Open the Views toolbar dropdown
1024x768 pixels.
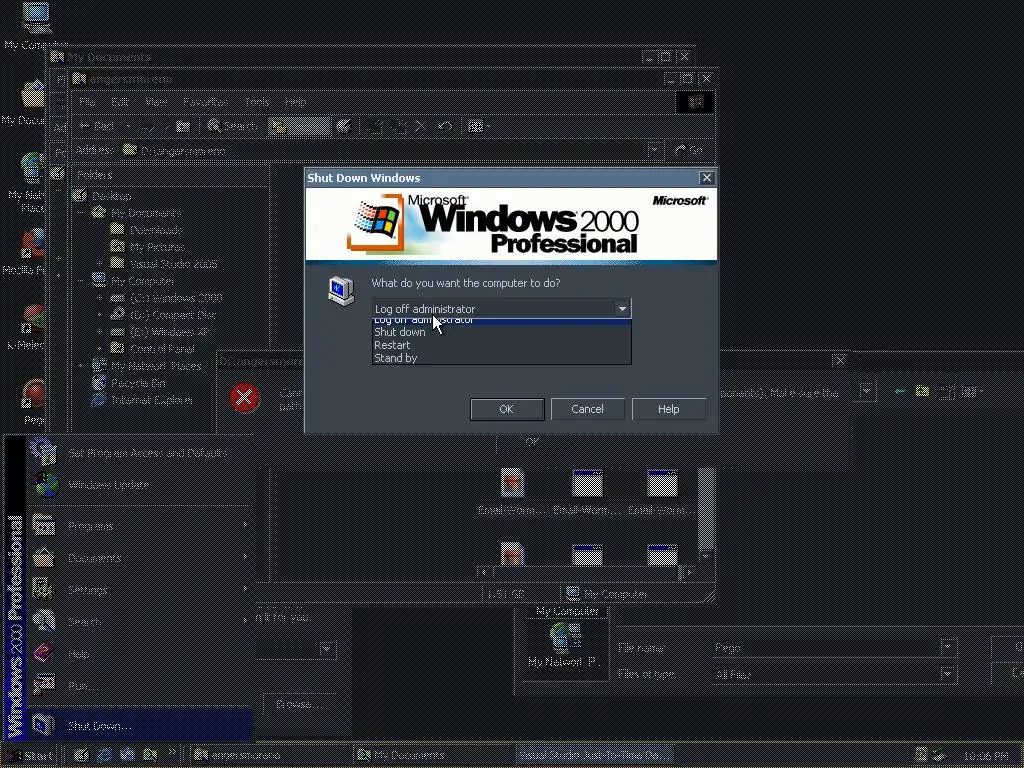pos(479,126)
